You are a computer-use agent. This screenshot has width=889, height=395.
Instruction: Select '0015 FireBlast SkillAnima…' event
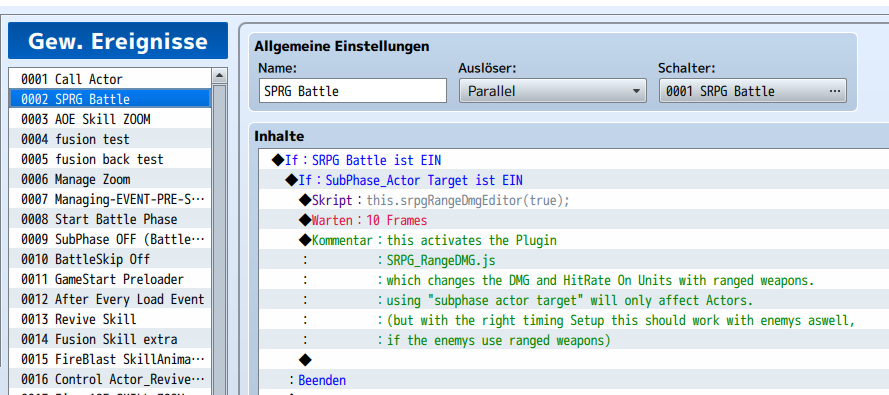pyautogui.click(x=110, y=359)
